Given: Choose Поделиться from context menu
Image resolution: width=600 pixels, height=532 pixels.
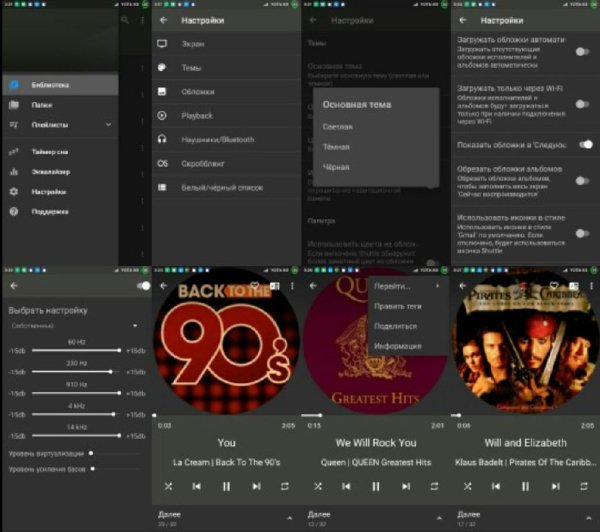Looking at the screenshot, I should point(408,326).
